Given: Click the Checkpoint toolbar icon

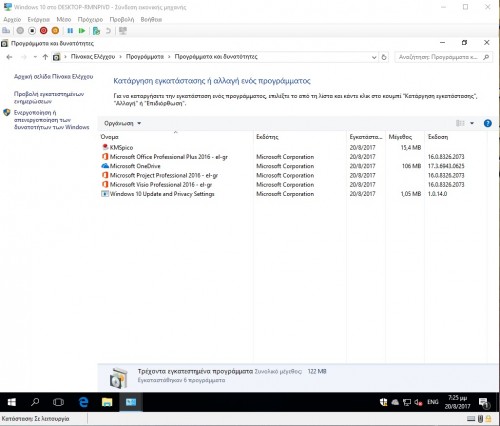Looking at the screenshot, I should tap(96, 31).
